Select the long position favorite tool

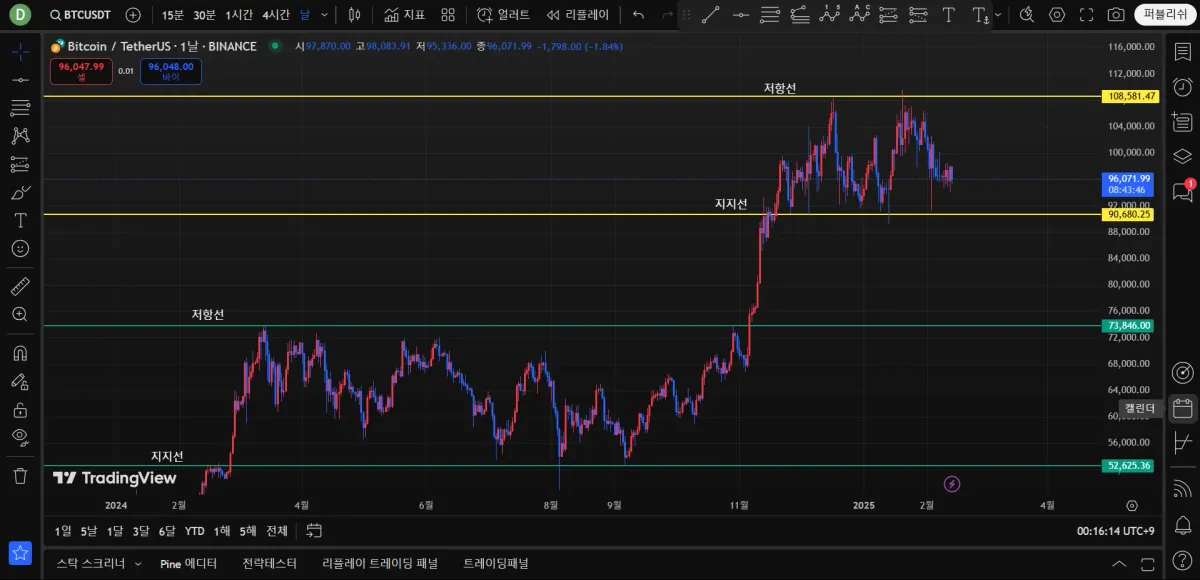(889, 15)
